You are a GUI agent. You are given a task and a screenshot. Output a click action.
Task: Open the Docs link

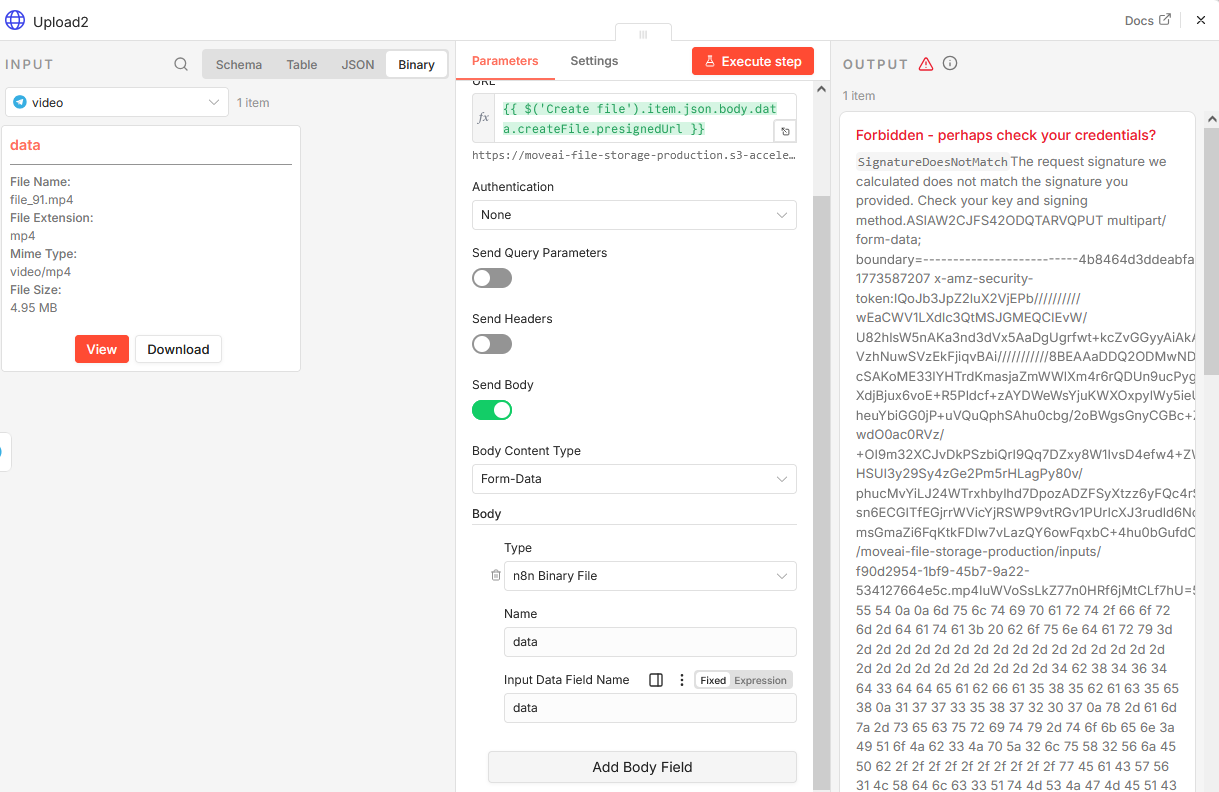click(1147, 20)
